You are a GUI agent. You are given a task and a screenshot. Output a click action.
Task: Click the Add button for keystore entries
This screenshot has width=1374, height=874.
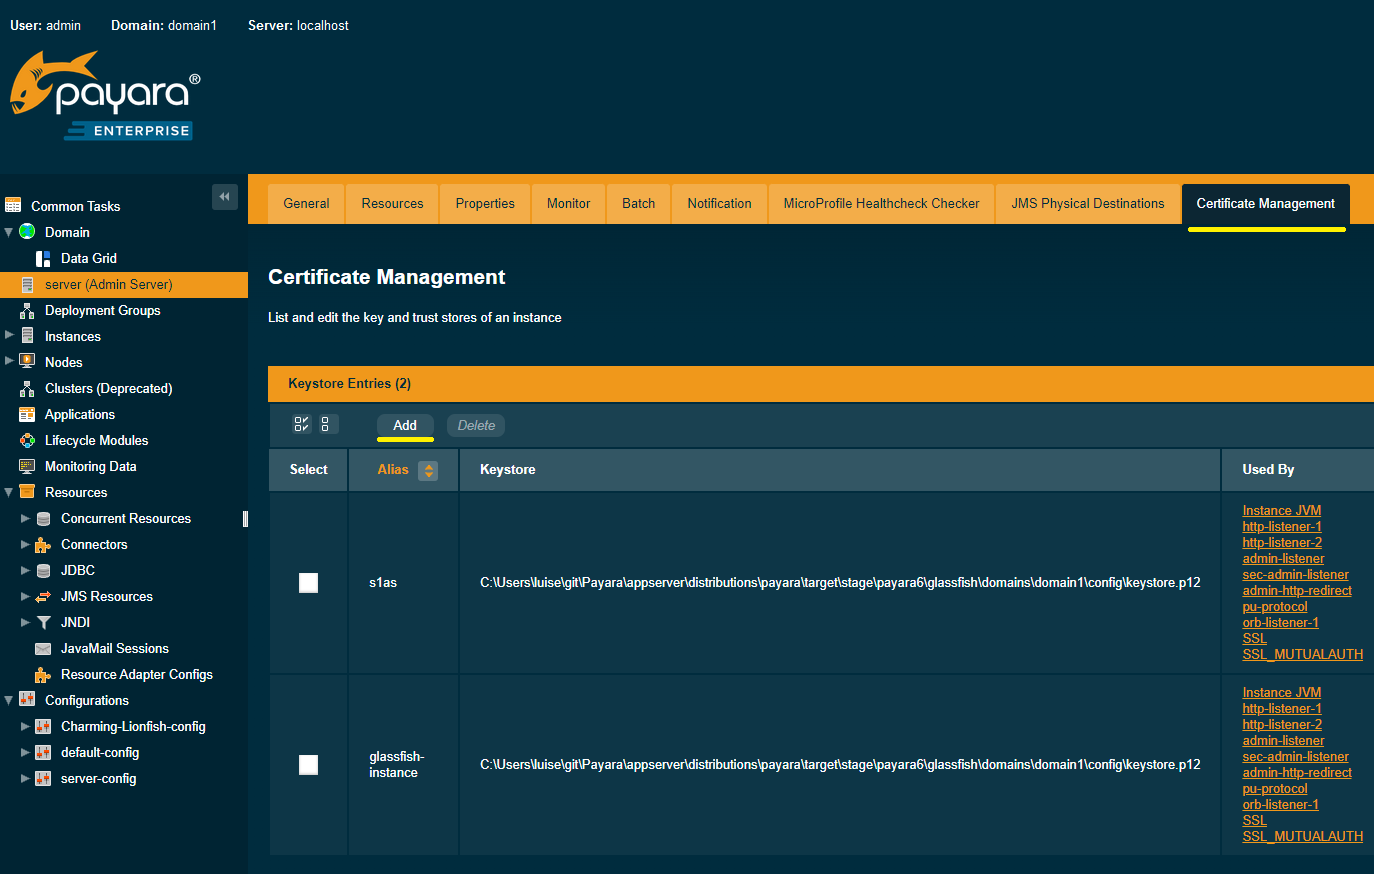pos(405,425)
